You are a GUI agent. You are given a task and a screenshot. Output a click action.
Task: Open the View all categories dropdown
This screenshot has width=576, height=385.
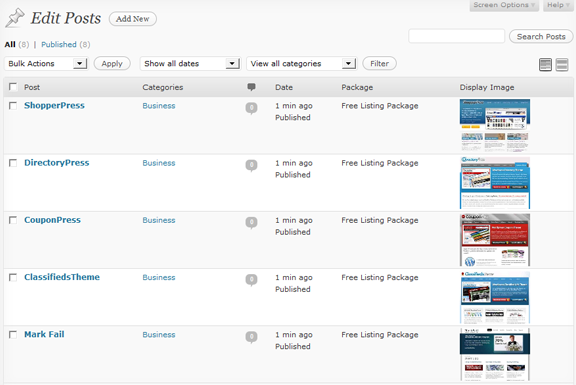(302, 64)
